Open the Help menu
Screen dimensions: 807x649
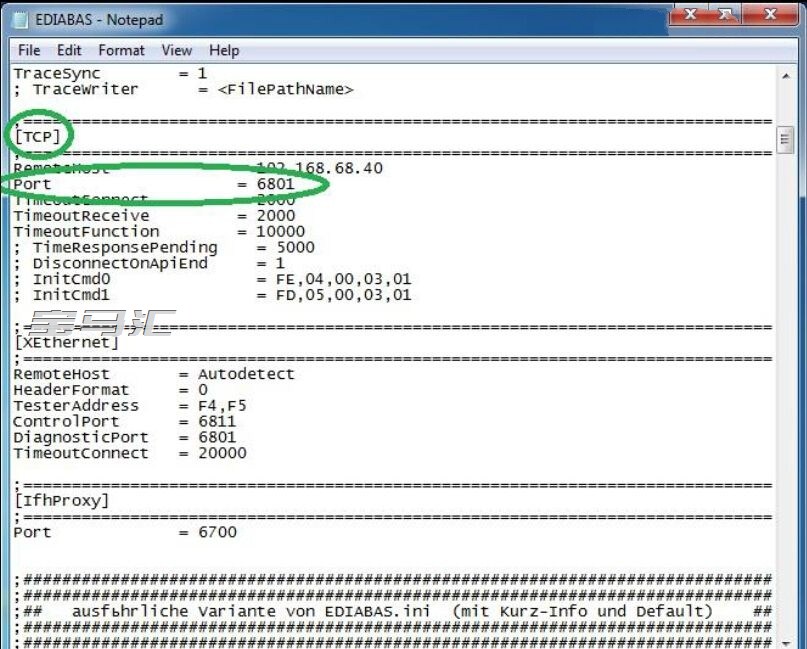pos(224,50)
